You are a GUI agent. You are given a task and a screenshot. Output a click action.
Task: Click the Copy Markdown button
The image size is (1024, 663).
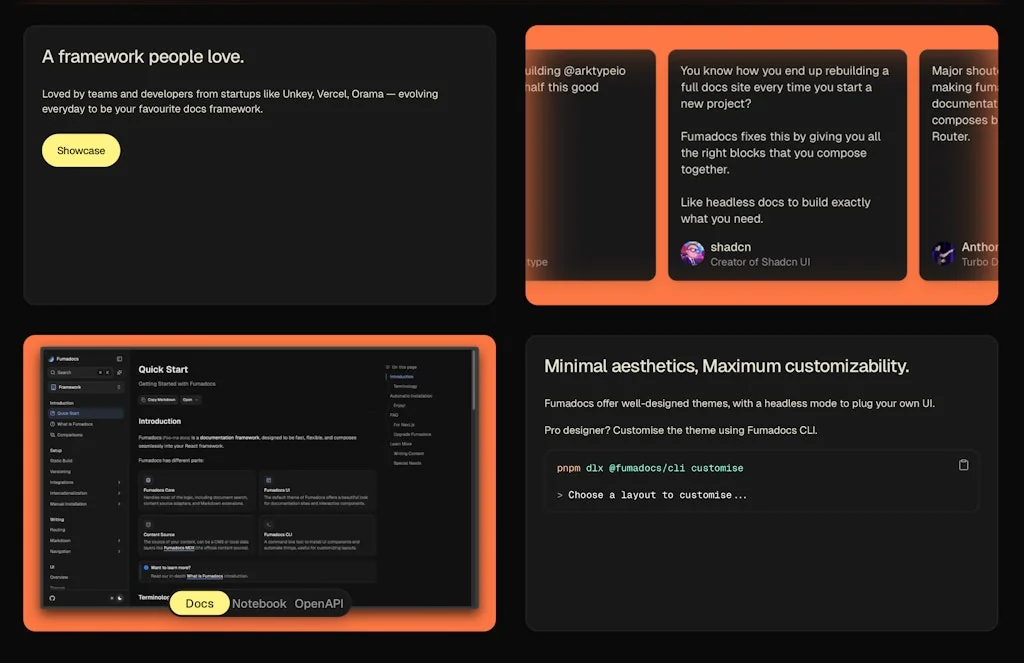pos(159,400)
